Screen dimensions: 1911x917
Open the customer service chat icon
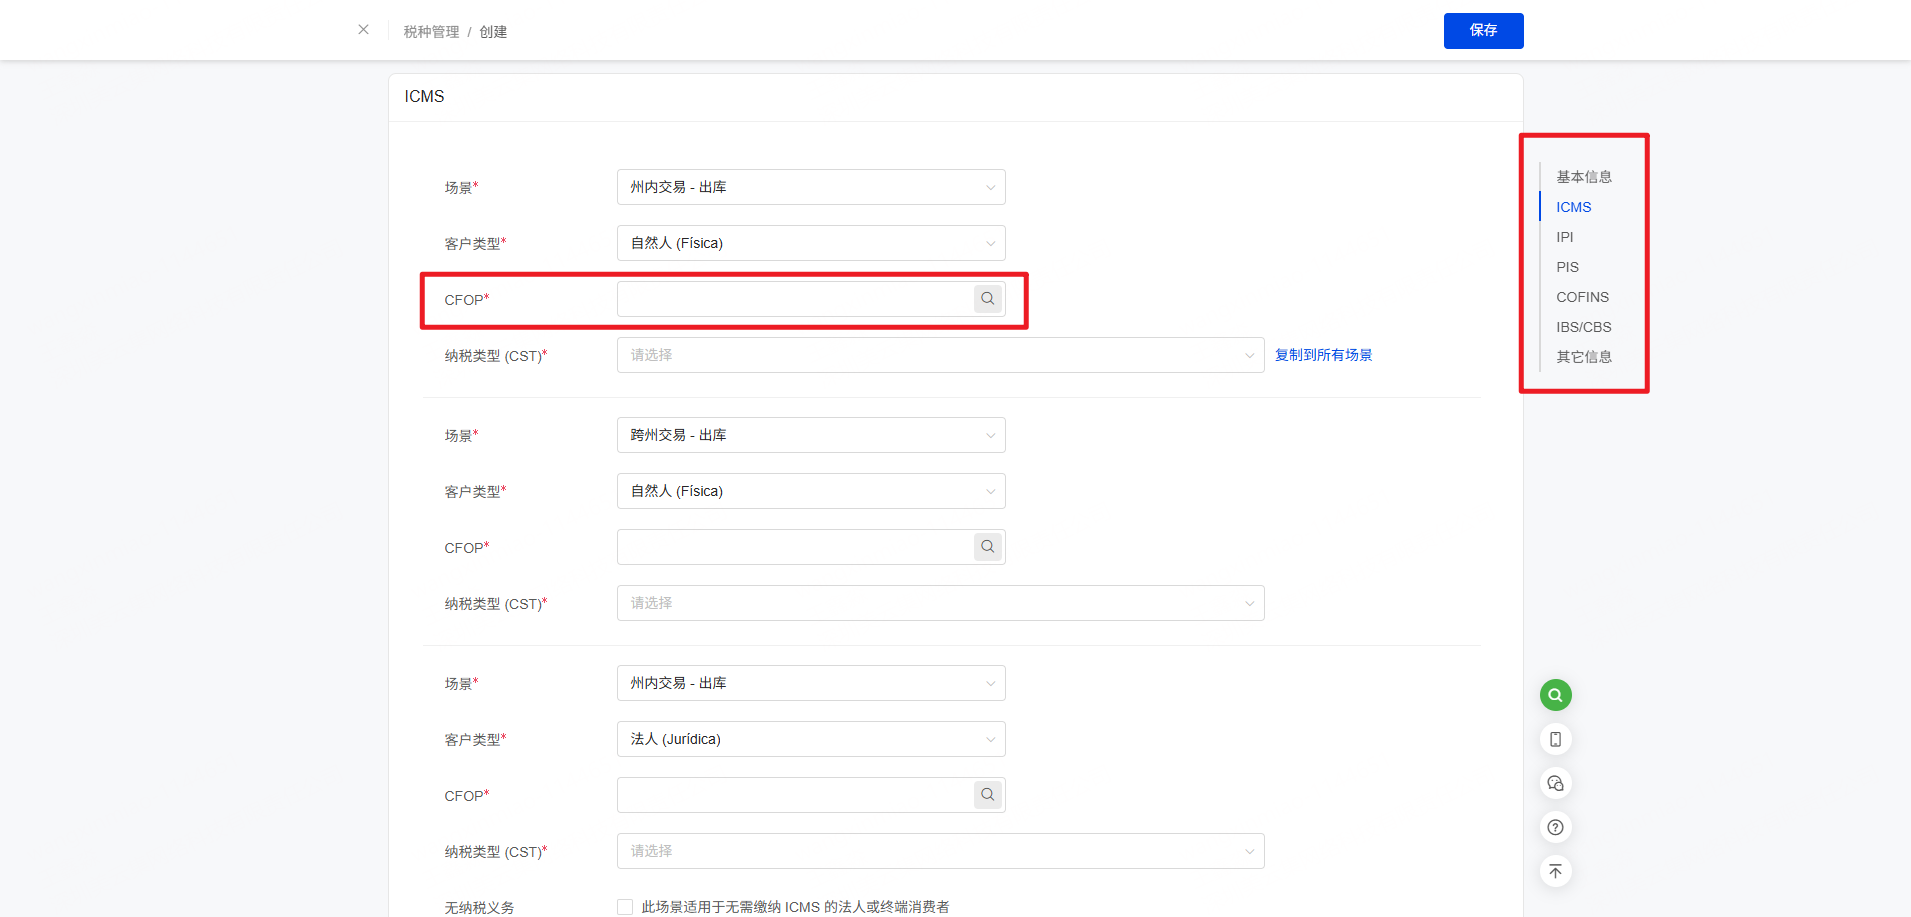coord(1555,783)
